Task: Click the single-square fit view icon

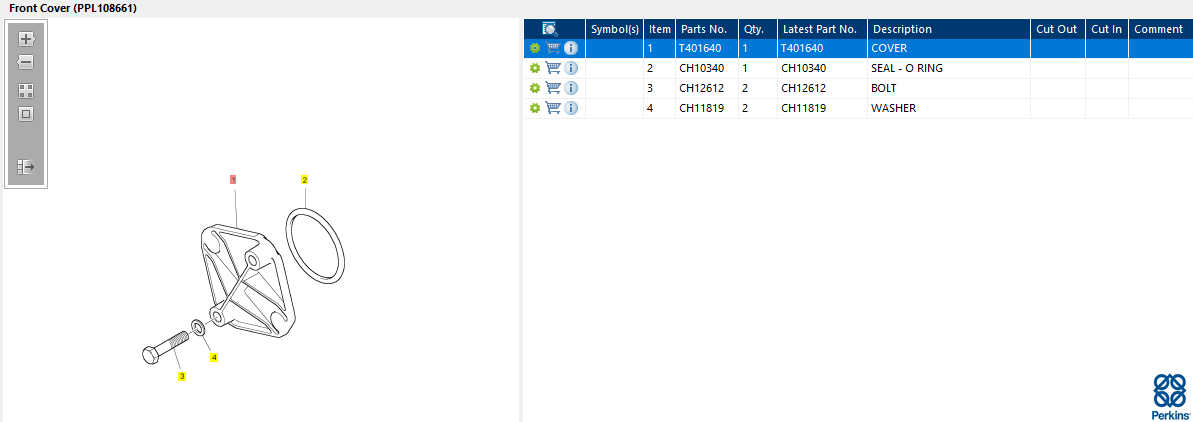Action: (x=26, y=114)
